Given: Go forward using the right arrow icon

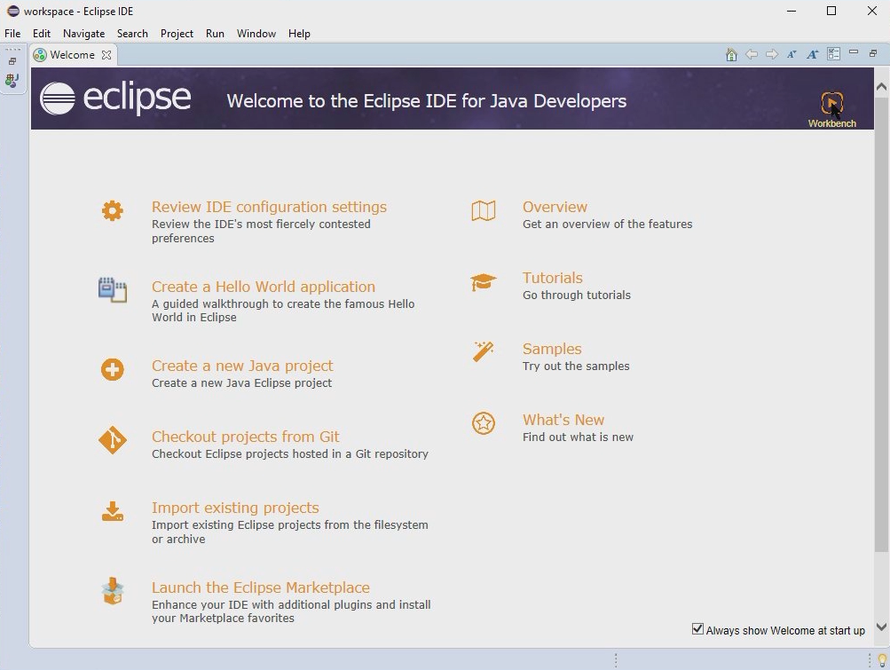Looking at the screenshot, I should 771,55.
